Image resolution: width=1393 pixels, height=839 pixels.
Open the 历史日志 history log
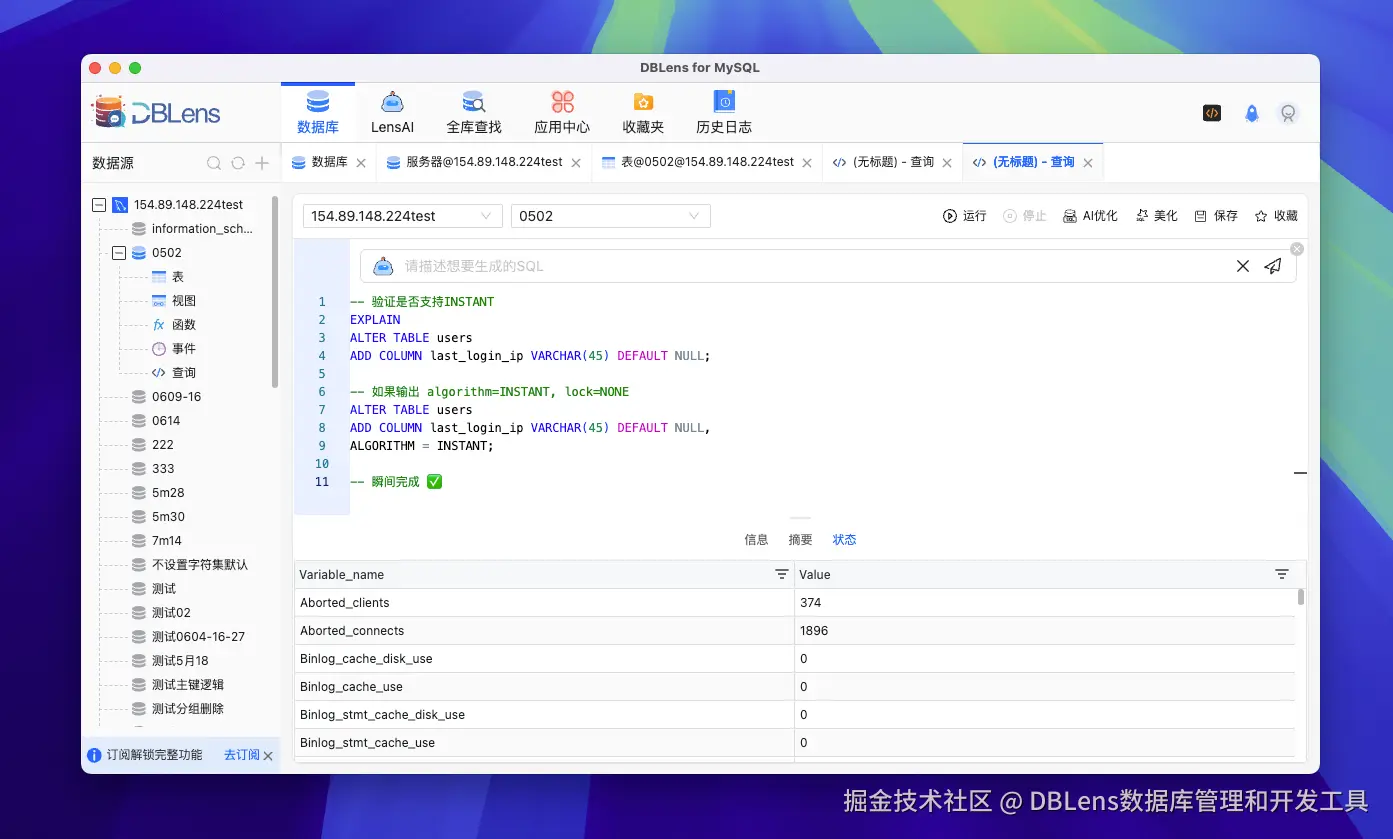pyautogui.click(x=724, y=113)
